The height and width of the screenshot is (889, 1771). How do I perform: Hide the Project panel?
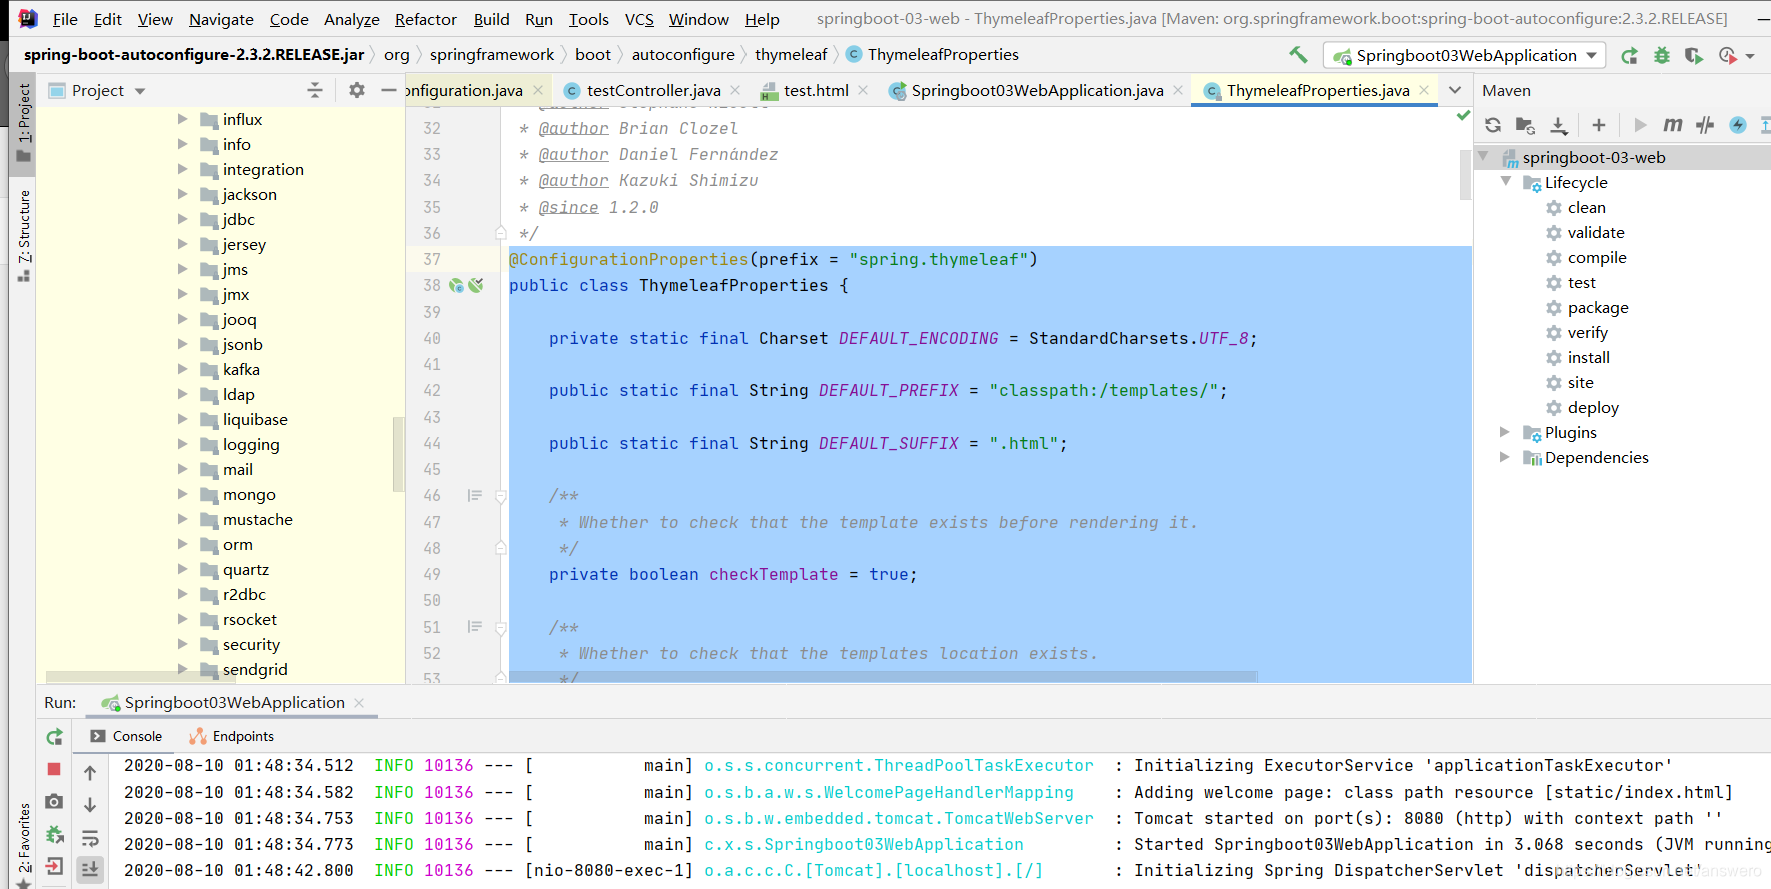[389, 91]
